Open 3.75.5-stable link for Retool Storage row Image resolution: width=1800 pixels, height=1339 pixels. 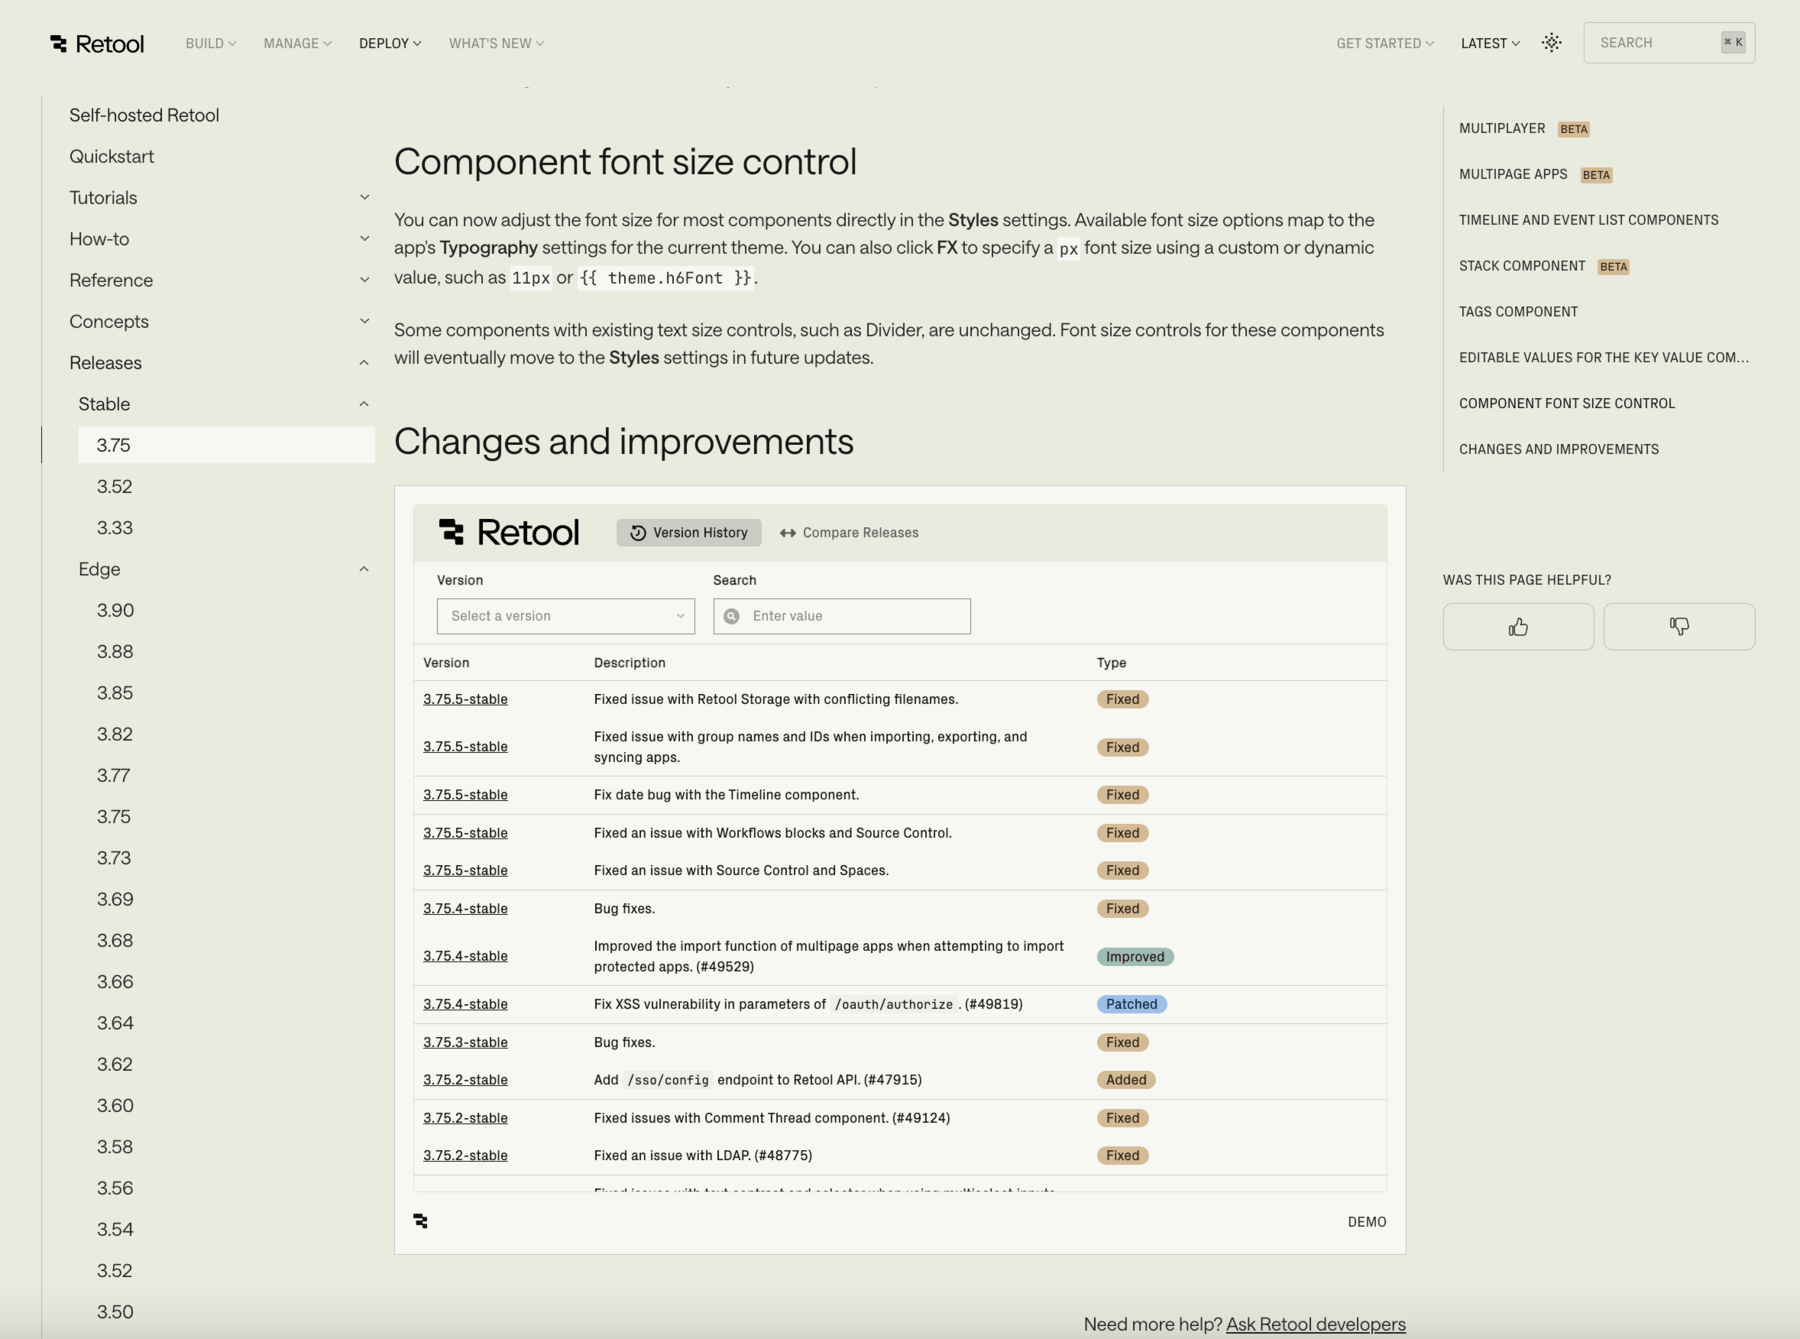point(465,699)
